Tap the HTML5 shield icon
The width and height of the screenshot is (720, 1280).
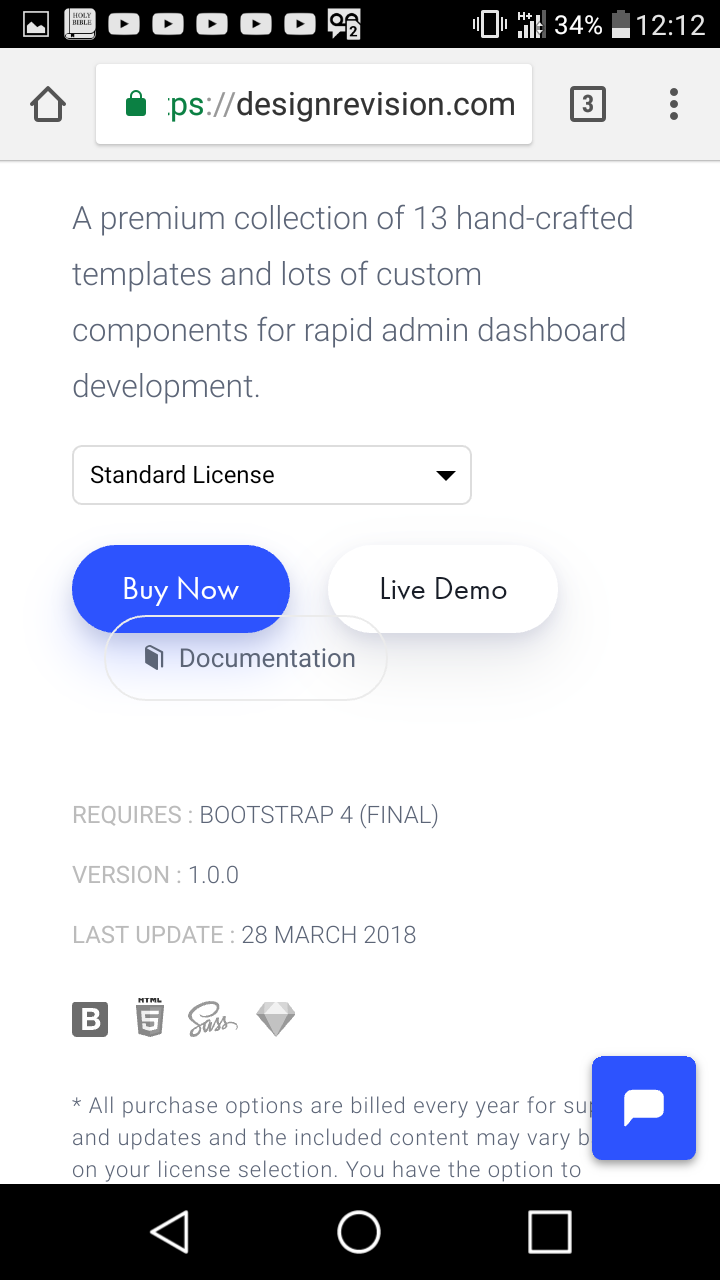pos(150,1018)
